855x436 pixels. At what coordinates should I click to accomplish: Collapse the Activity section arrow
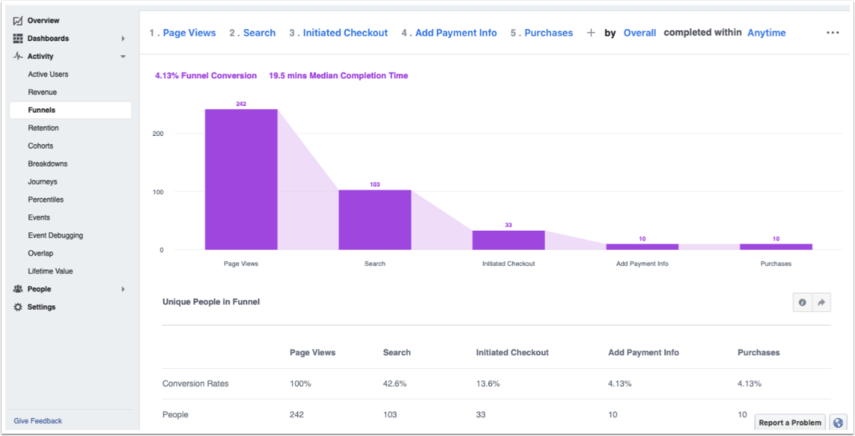tap(123, 57)
